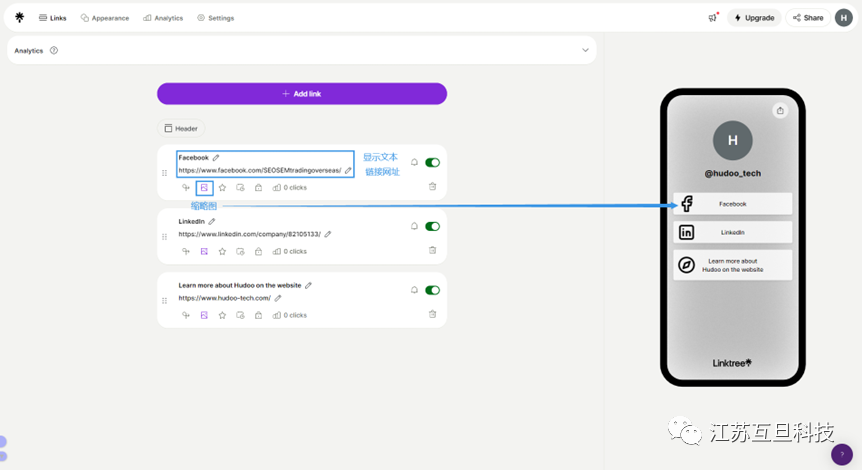Click the thumbnail icon on Facebook link
The height and width of the screenshot is (470, 862).
click(204, 187)
